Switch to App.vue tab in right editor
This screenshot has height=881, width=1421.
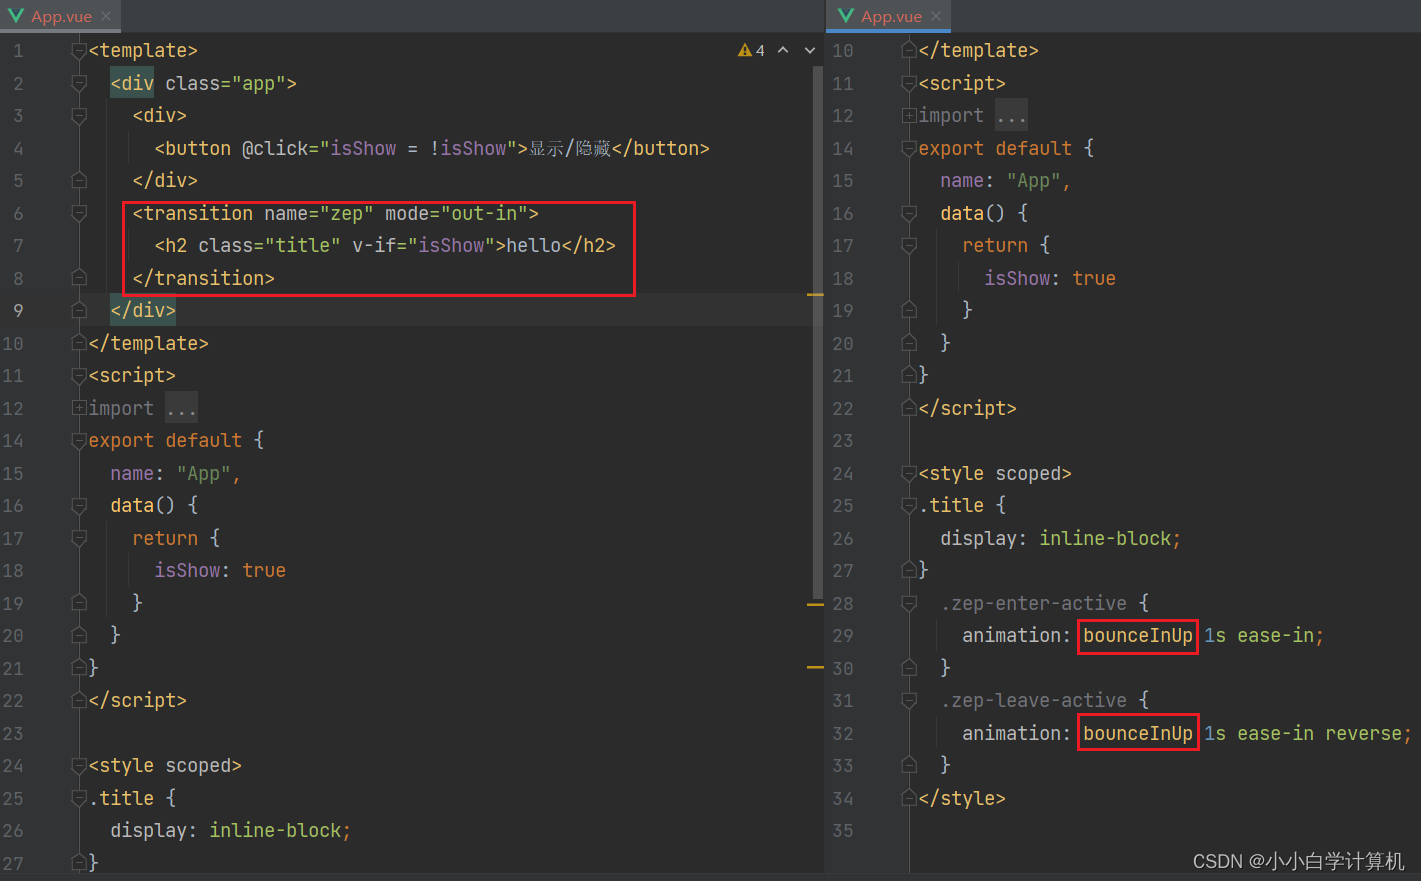890,16
